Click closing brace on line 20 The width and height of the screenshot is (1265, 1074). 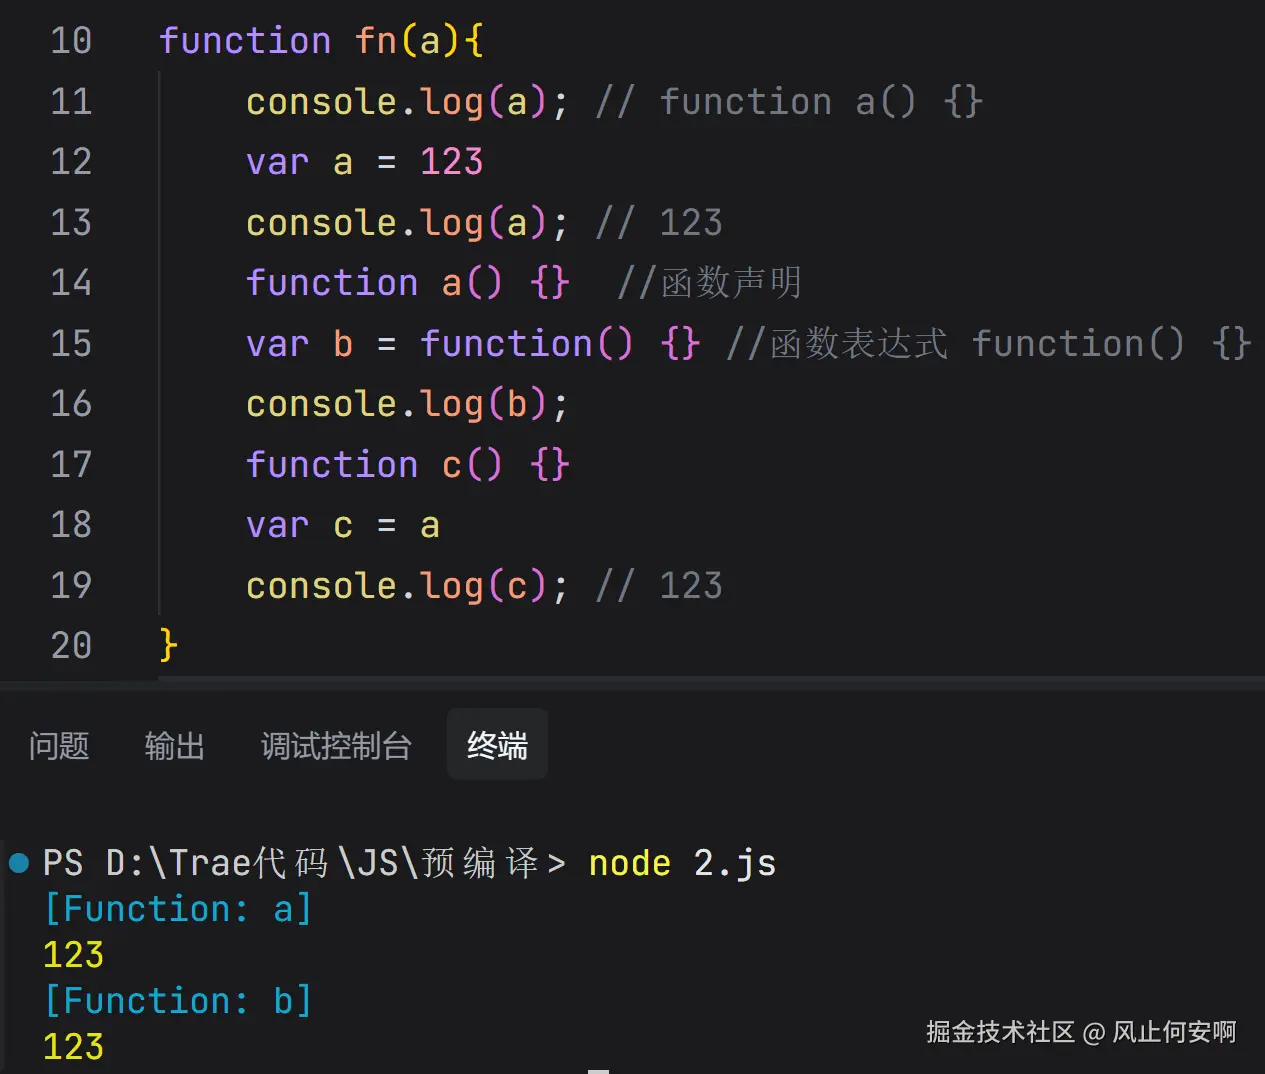coord(168,645)
